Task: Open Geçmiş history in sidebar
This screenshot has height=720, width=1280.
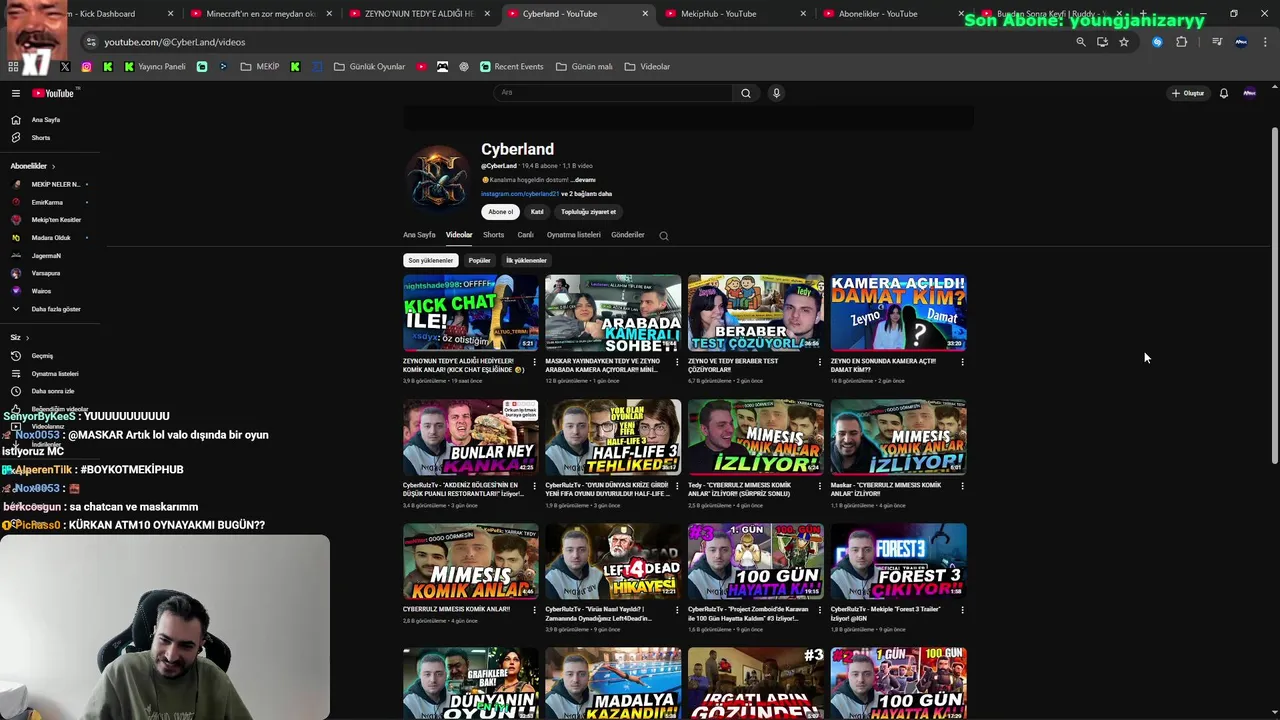Action: pyautogui.click(x=42, y=356)
